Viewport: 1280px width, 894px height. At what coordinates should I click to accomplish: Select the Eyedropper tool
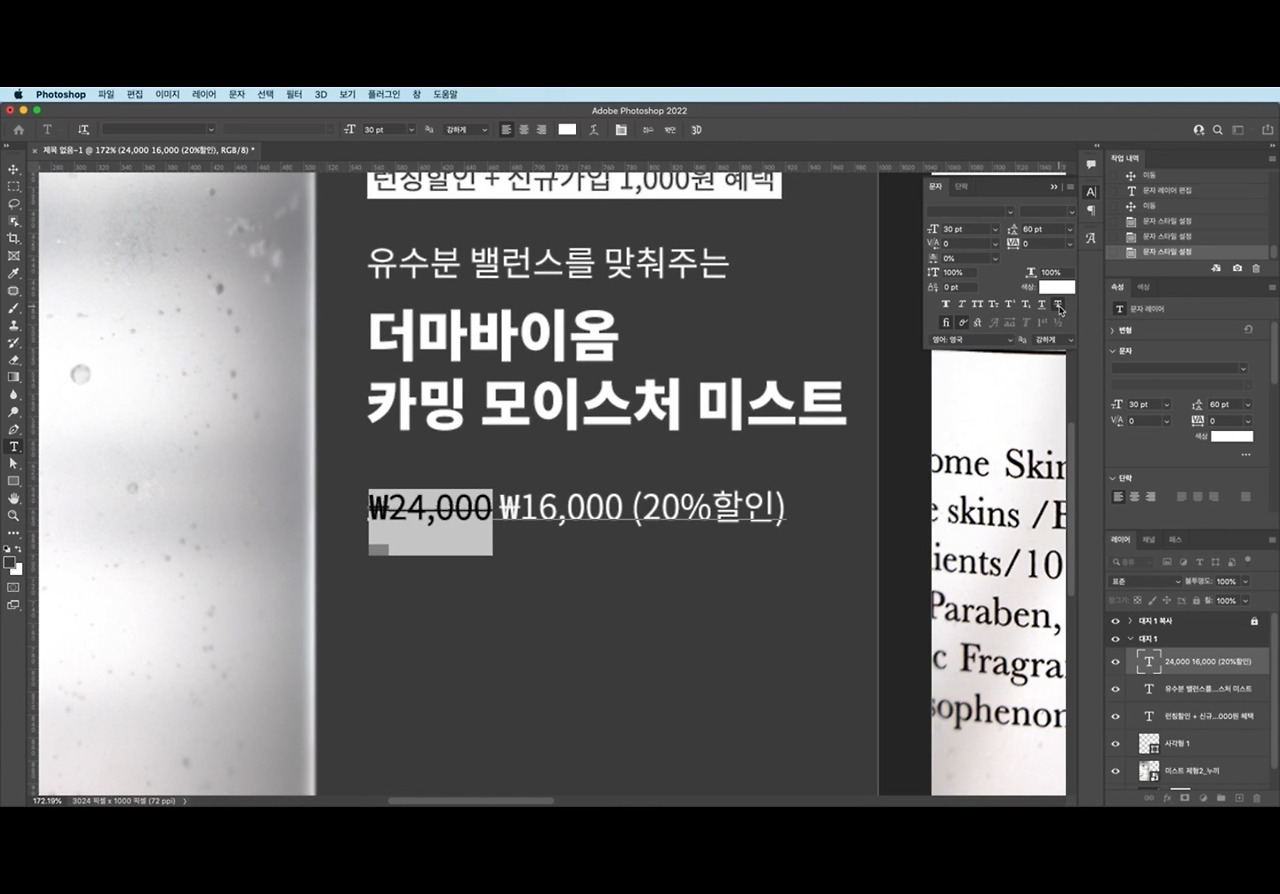click(x=14, y=273)
